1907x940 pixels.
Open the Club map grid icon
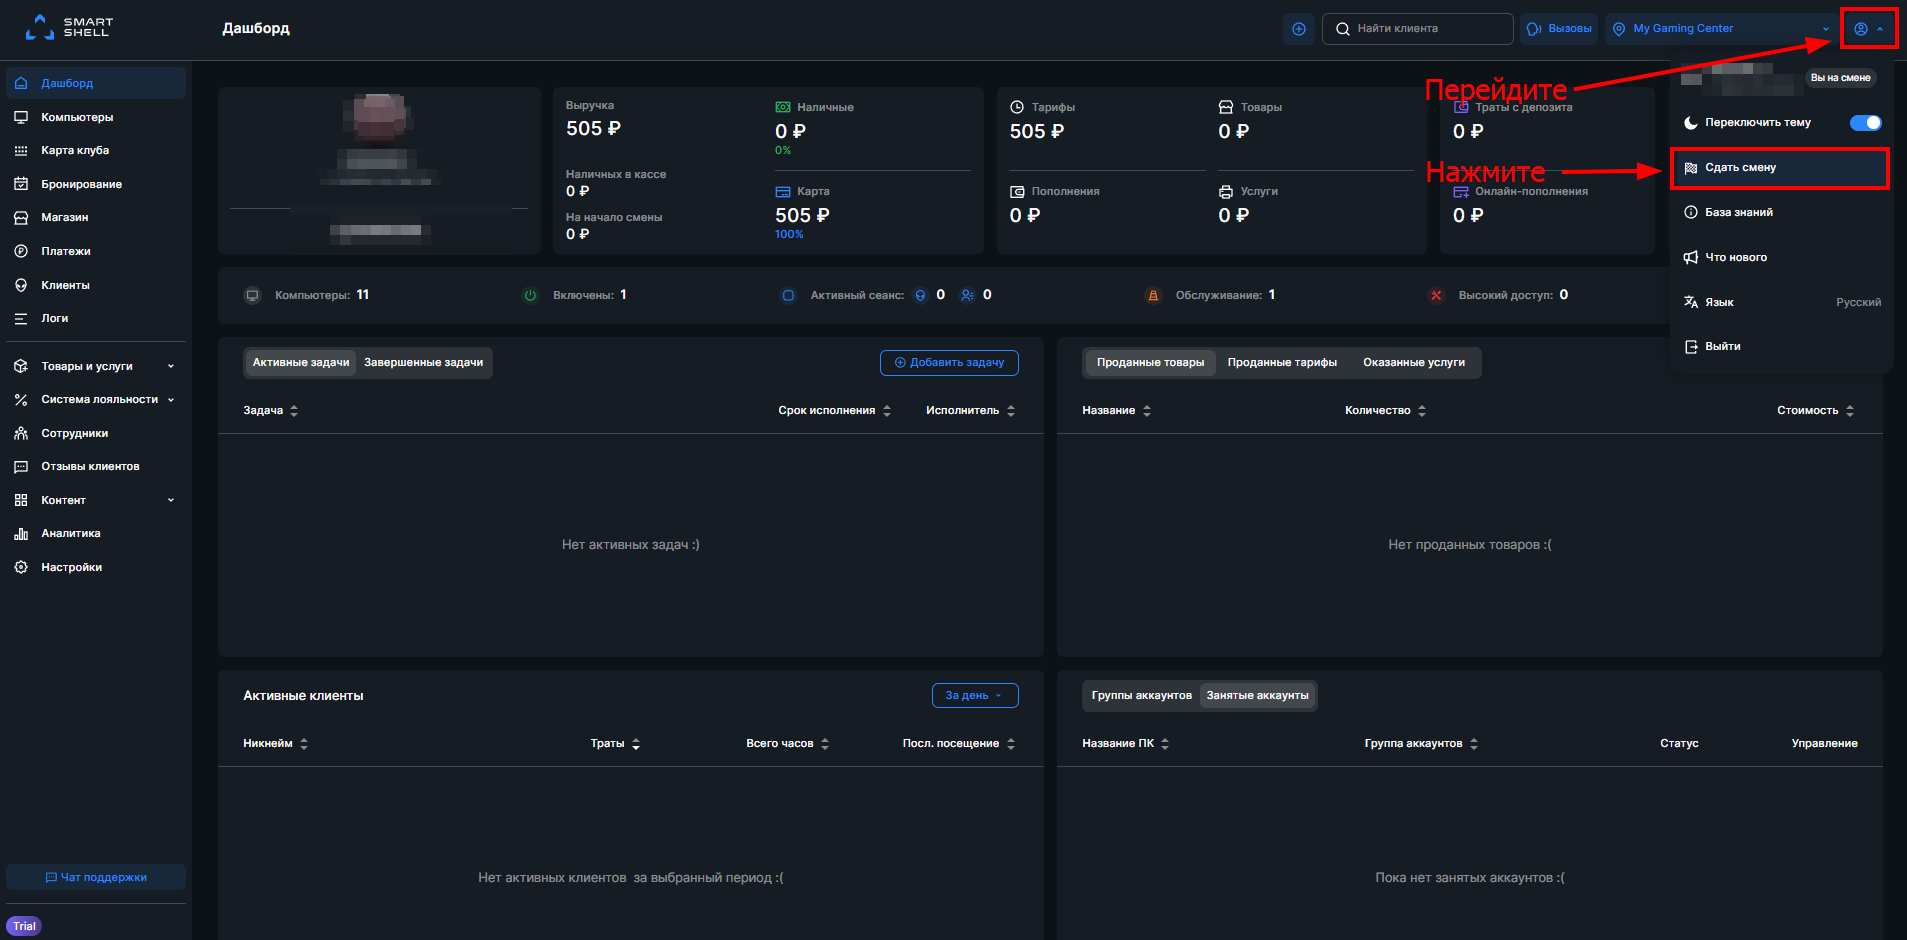[x=21, y=150]
